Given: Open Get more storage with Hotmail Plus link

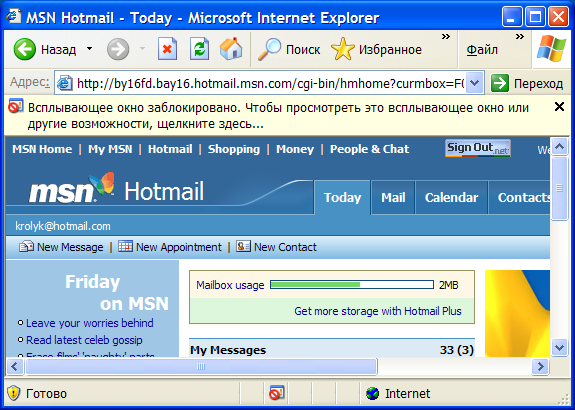Looking at the screenshot, I should (x=378, y=311).
